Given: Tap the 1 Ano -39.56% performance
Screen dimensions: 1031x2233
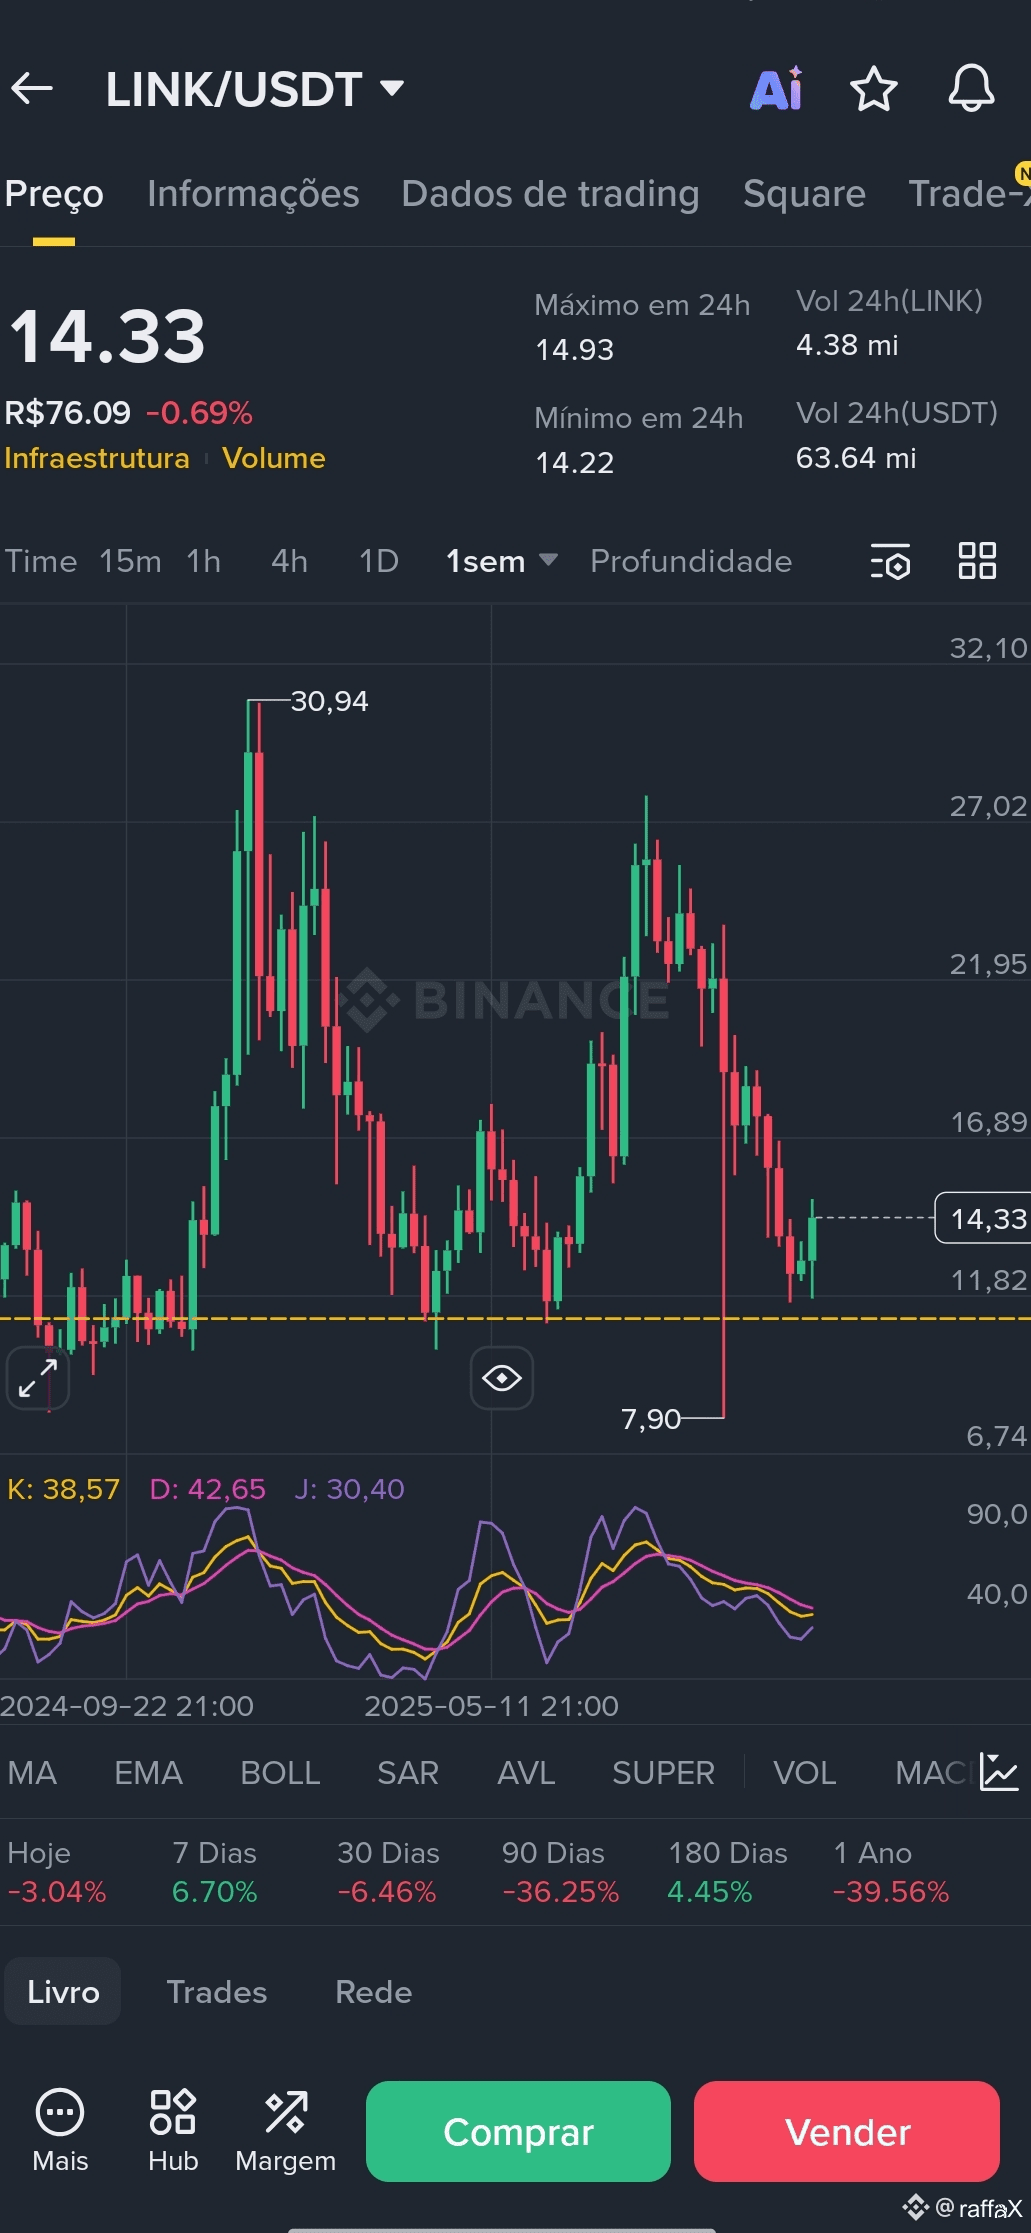Looking at the screenshot, I should [x=891, y=1872].
